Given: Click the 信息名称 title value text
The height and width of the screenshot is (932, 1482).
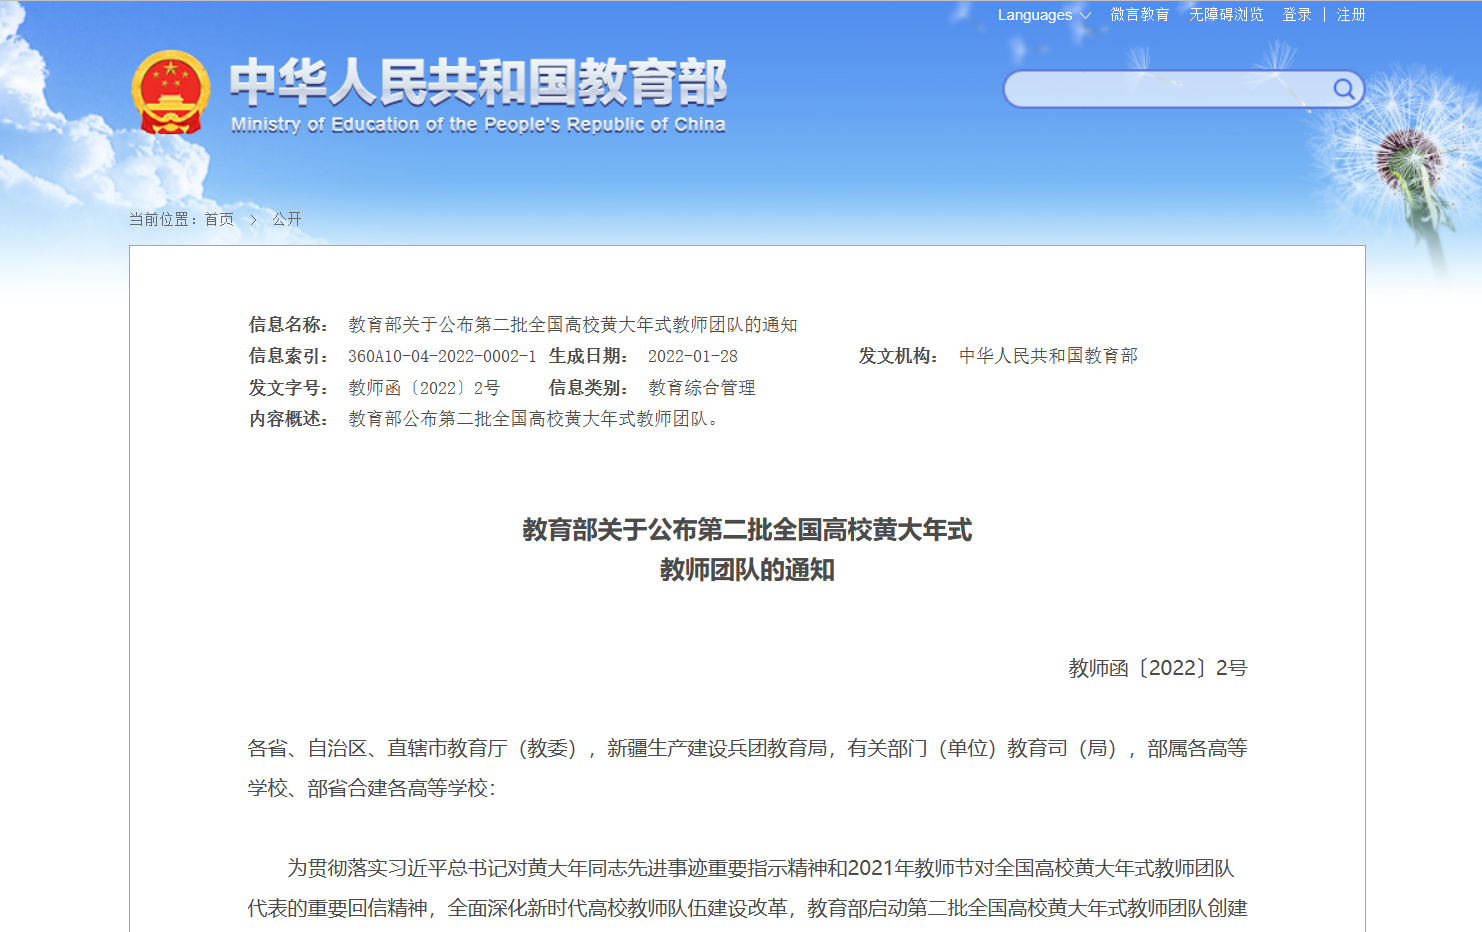Looking at the screenshot, I should click(573, 325).
